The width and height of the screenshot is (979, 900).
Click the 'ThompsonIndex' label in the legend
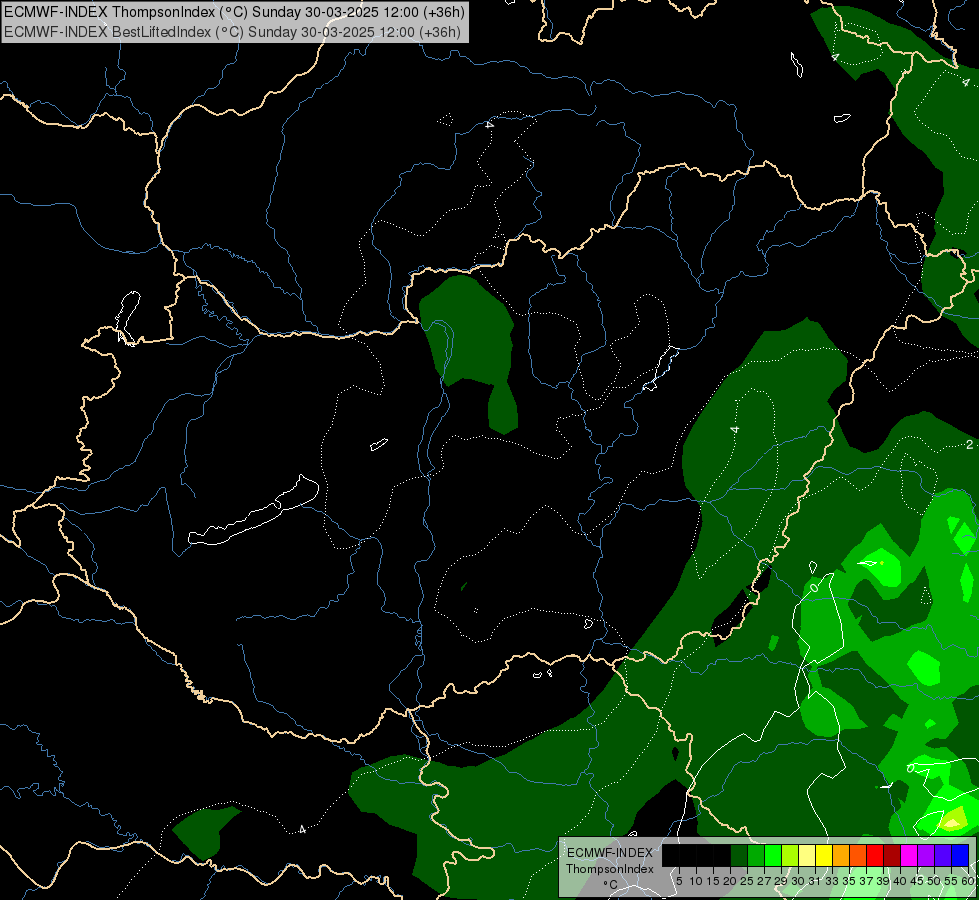tap(609, 869)
